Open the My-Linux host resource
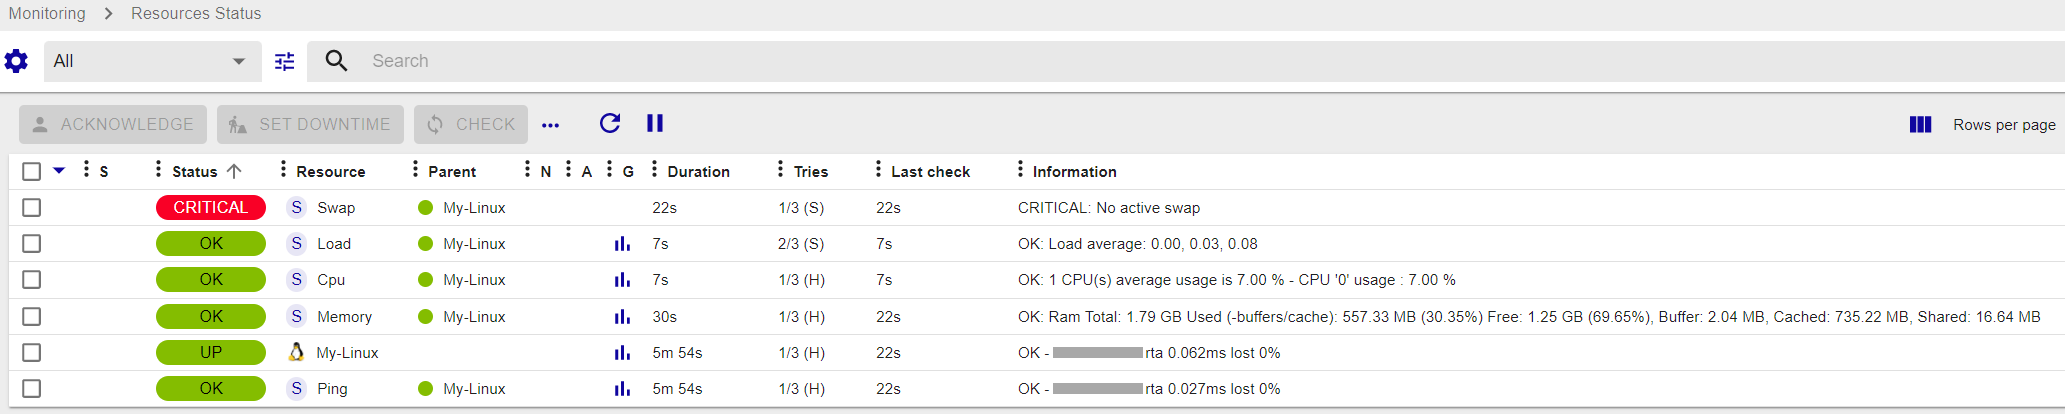 click(347, 353)
